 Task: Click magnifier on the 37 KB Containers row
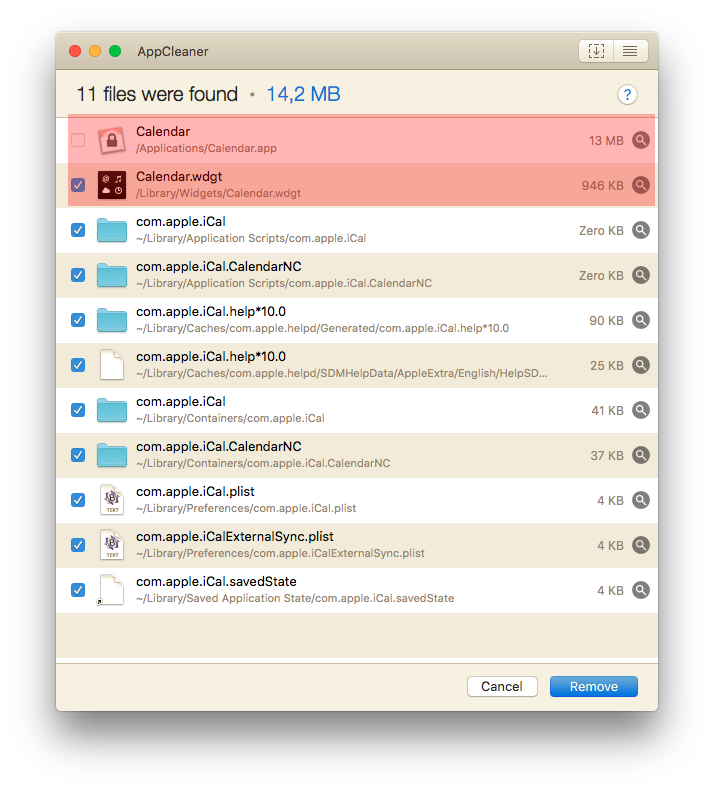point(641,455)
